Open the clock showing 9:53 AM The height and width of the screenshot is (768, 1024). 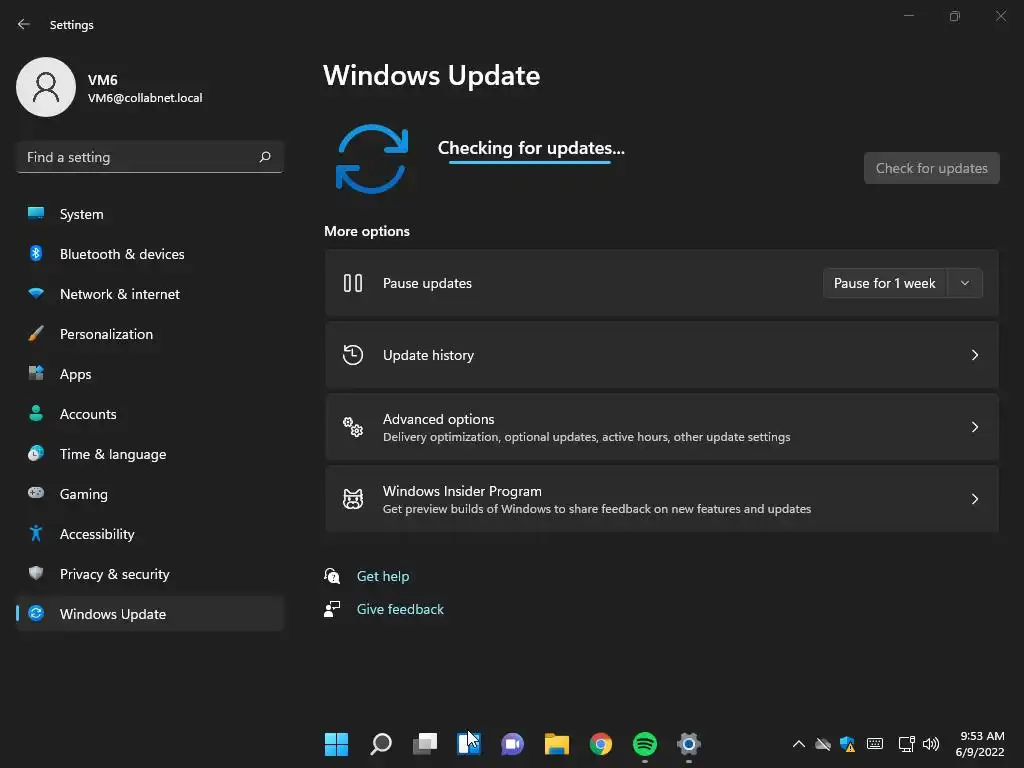tap(980, 744)
